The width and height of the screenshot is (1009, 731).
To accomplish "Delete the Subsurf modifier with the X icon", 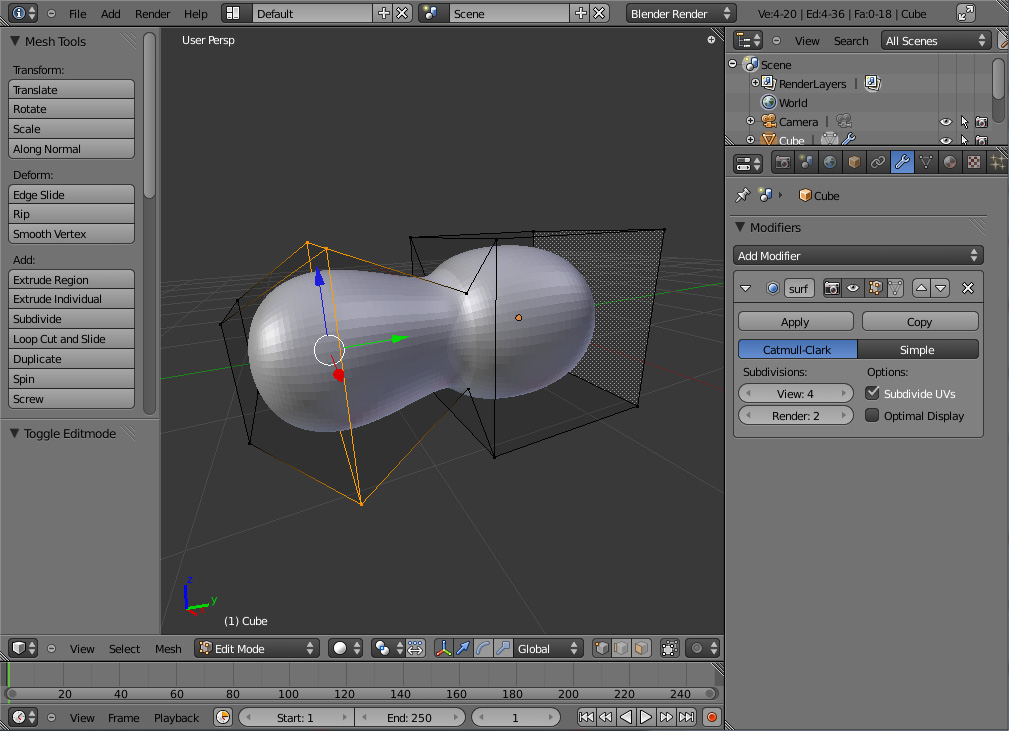I will (967, 288).
